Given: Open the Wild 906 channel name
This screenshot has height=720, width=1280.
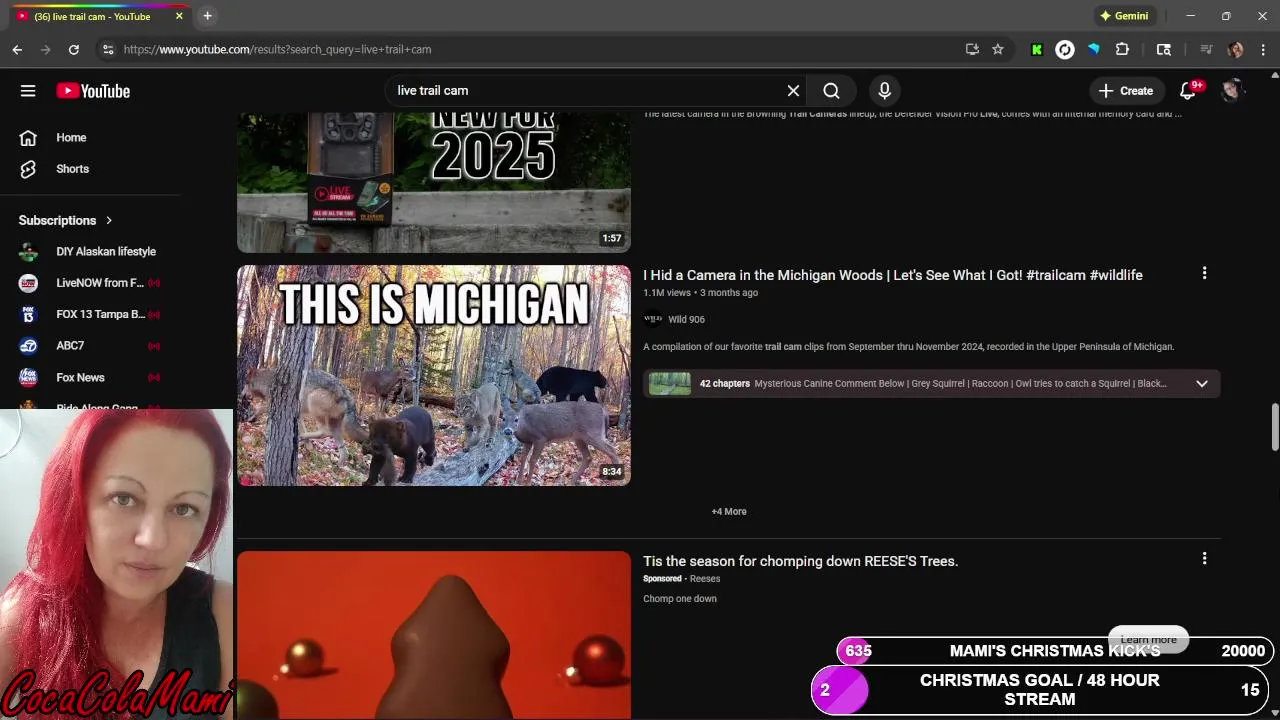Looking at the screenshot, I should (x=686, y=320).
